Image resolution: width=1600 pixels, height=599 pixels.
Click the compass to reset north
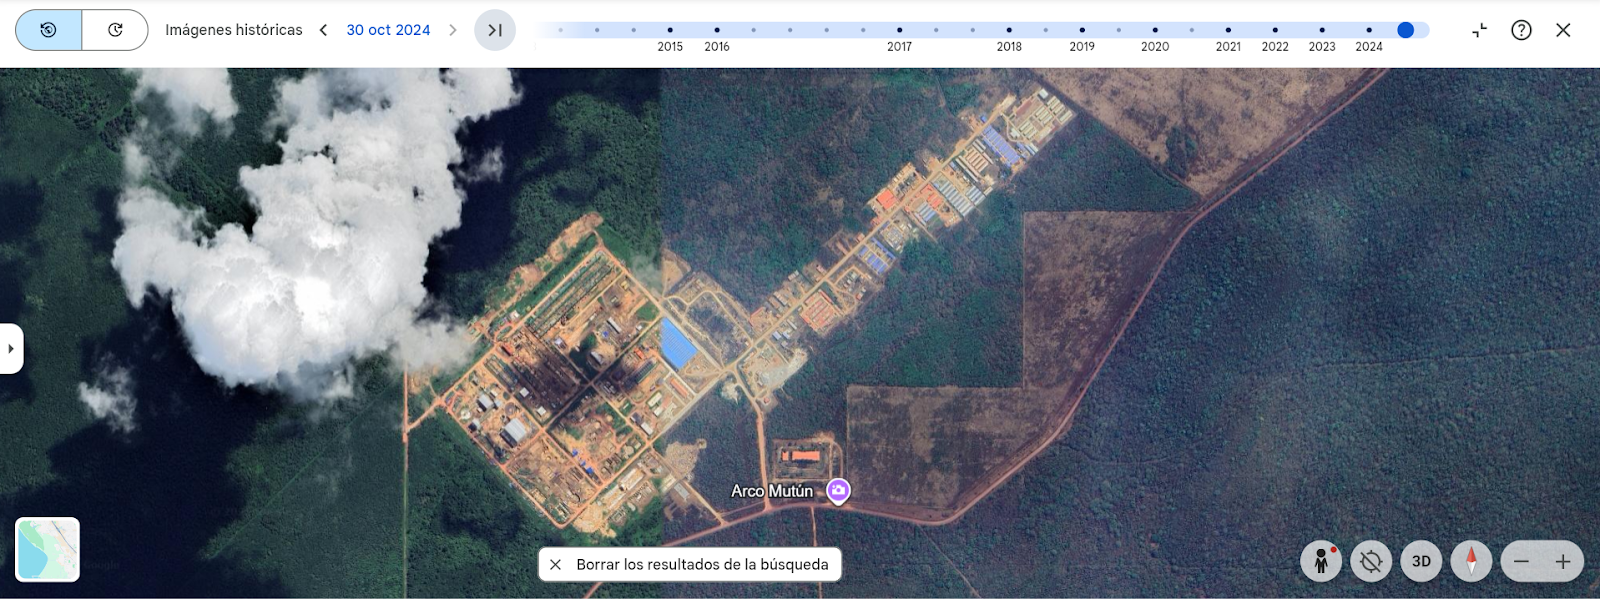1471,561
